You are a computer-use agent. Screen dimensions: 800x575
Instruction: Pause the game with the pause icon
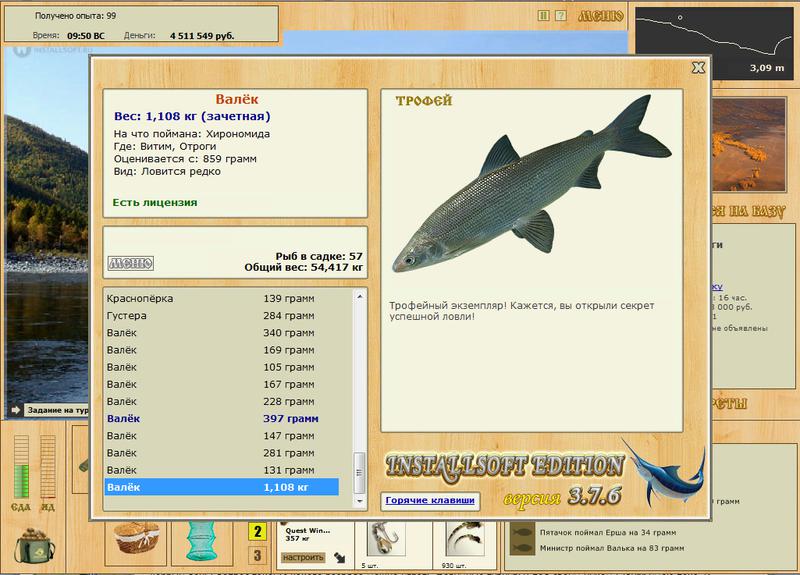tap(543, 15)
